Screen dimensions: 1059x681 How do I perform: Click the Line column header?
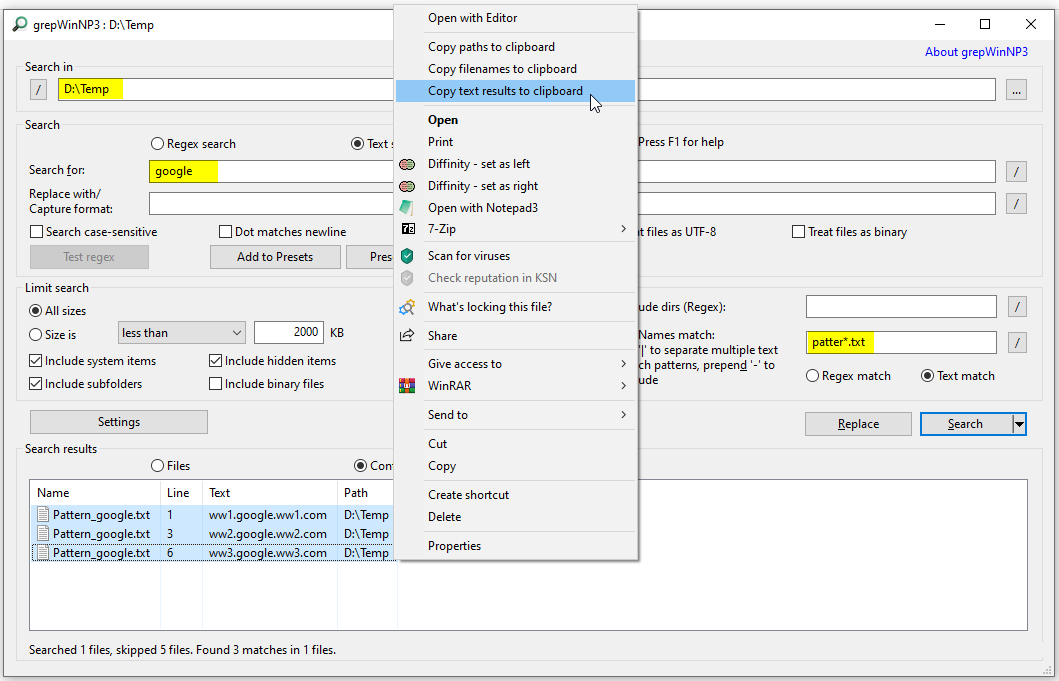pos(181,493)
